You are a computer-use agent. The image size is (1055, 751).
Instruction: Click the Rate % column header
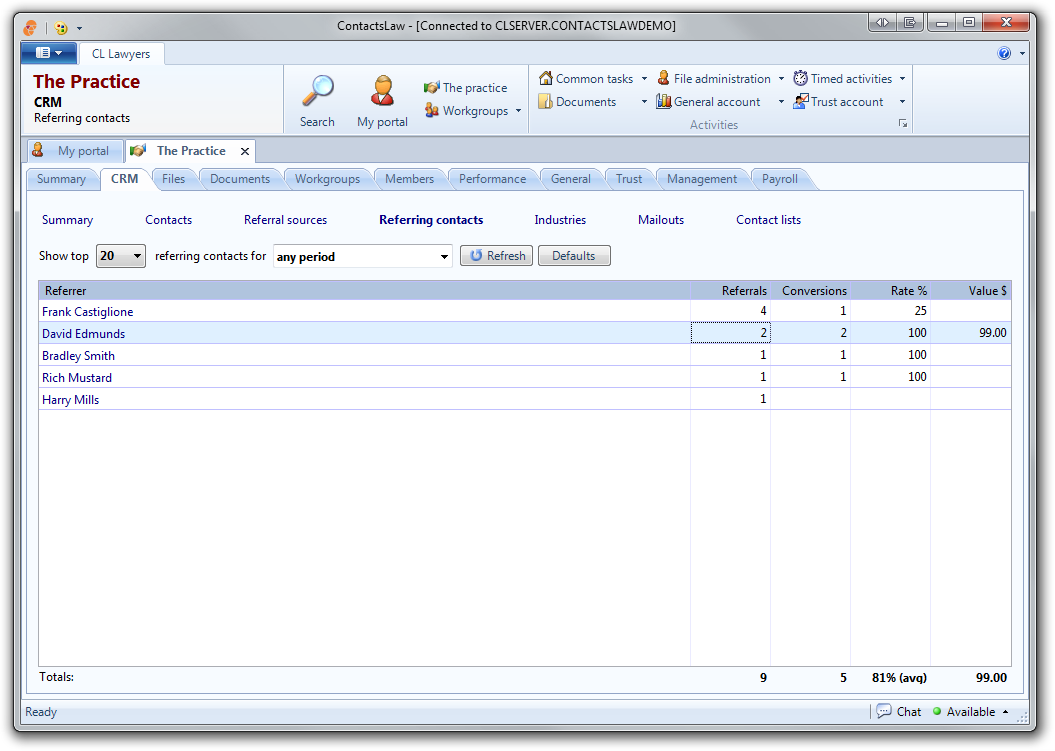click(x=890, y=291)
